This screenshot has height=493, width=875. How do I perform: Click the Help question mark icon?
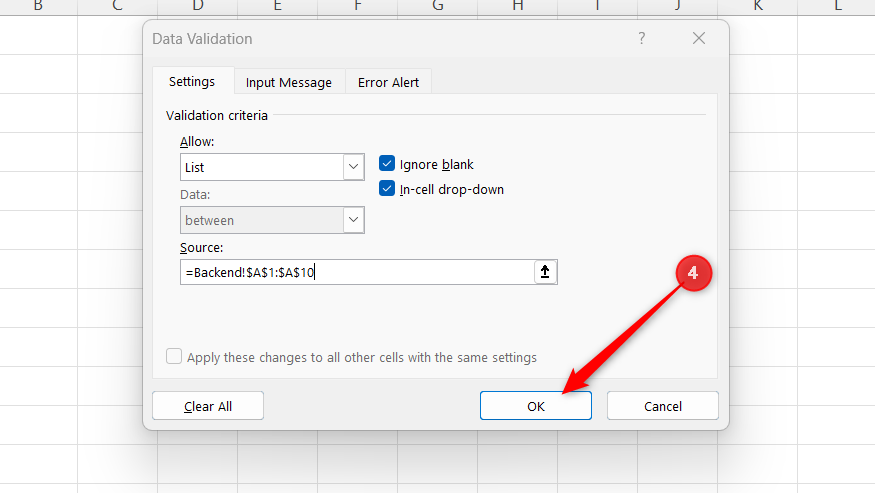tap(642, 39)
